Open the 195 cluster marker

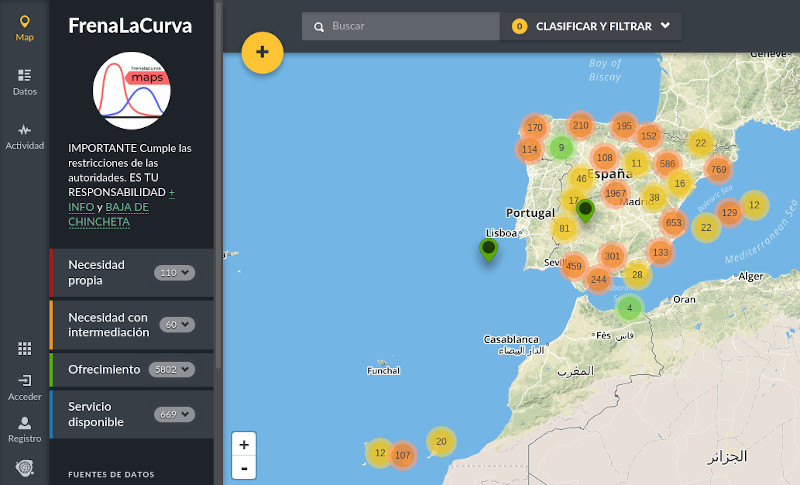(x=624, y=125)
